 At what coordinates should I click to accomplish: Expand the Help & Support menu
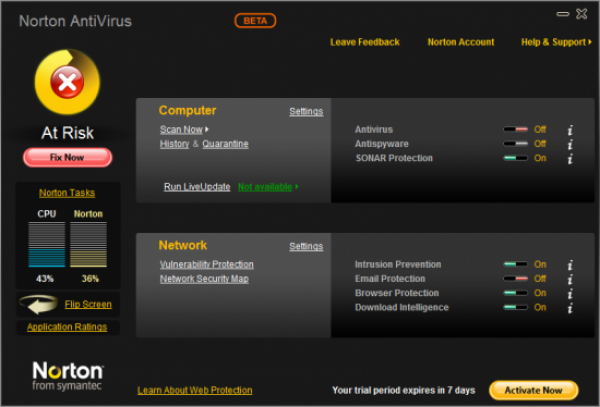[x=556, y=42]
